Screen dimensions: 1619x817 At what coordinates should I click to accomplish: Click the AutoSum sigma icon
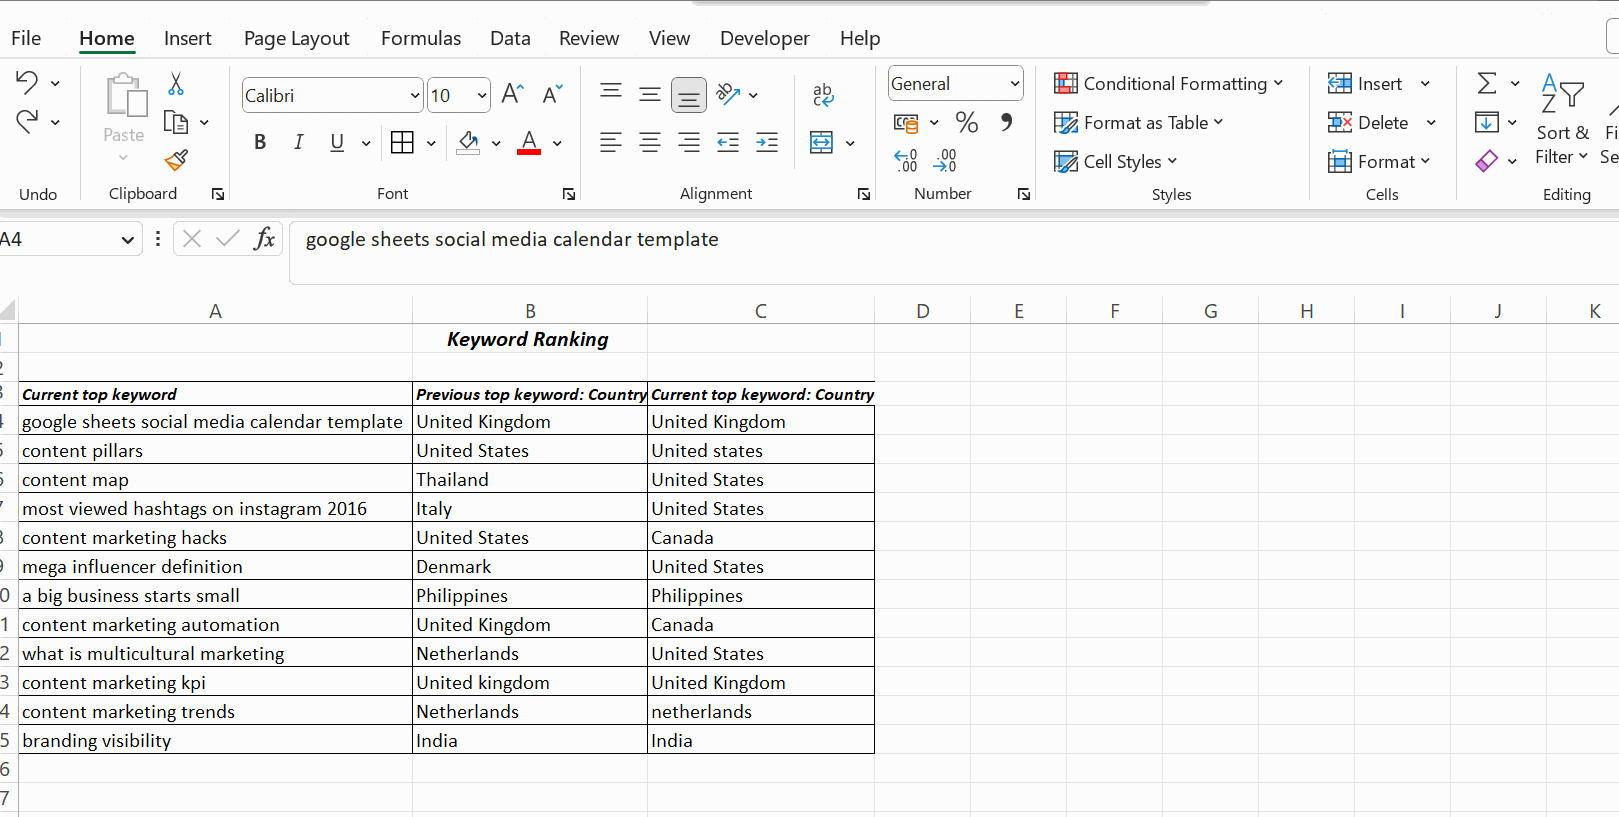pos(1487,84)
